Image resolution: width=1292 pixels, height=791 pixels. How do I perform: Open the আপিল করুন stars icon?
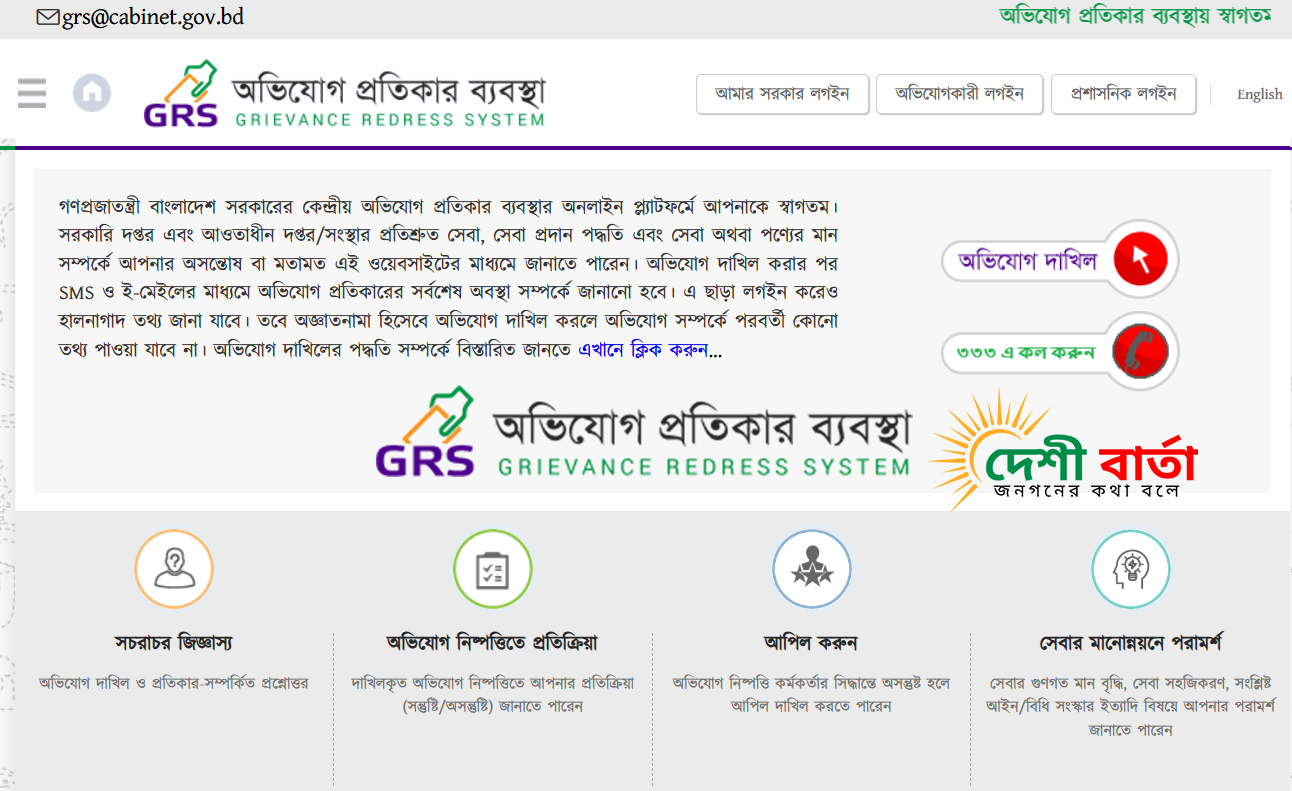click(811, 569)
